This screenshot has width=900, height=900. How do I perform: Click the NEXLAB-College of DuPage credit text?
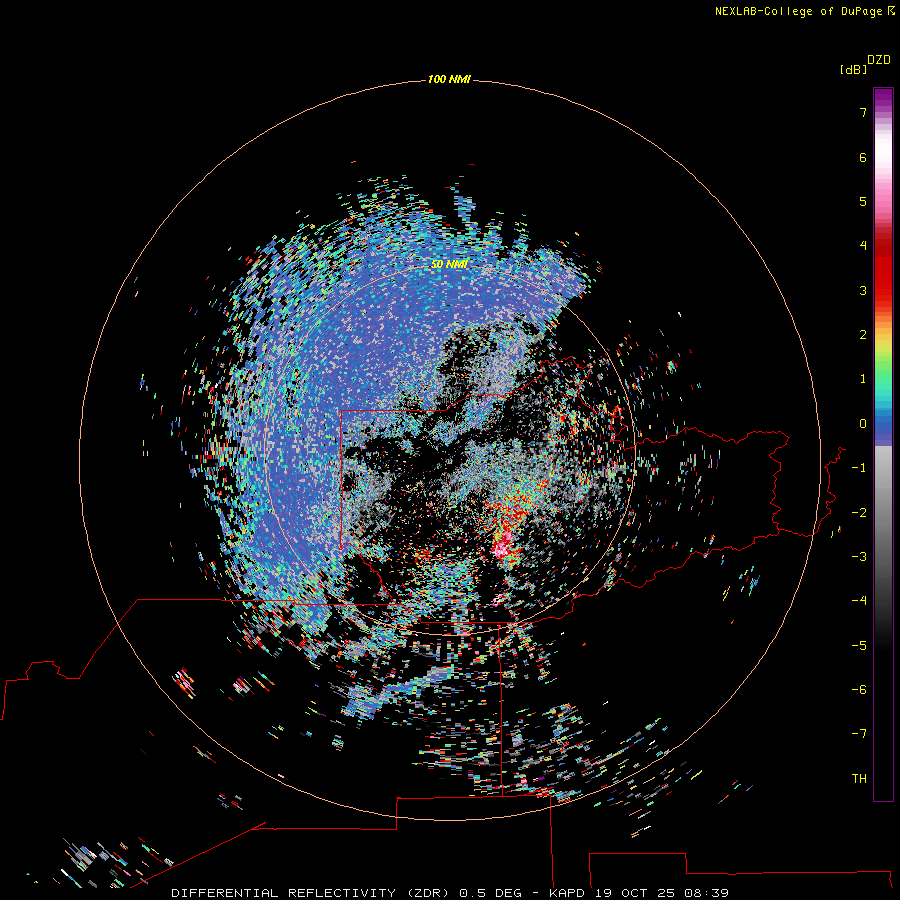[x=804, y=11]
